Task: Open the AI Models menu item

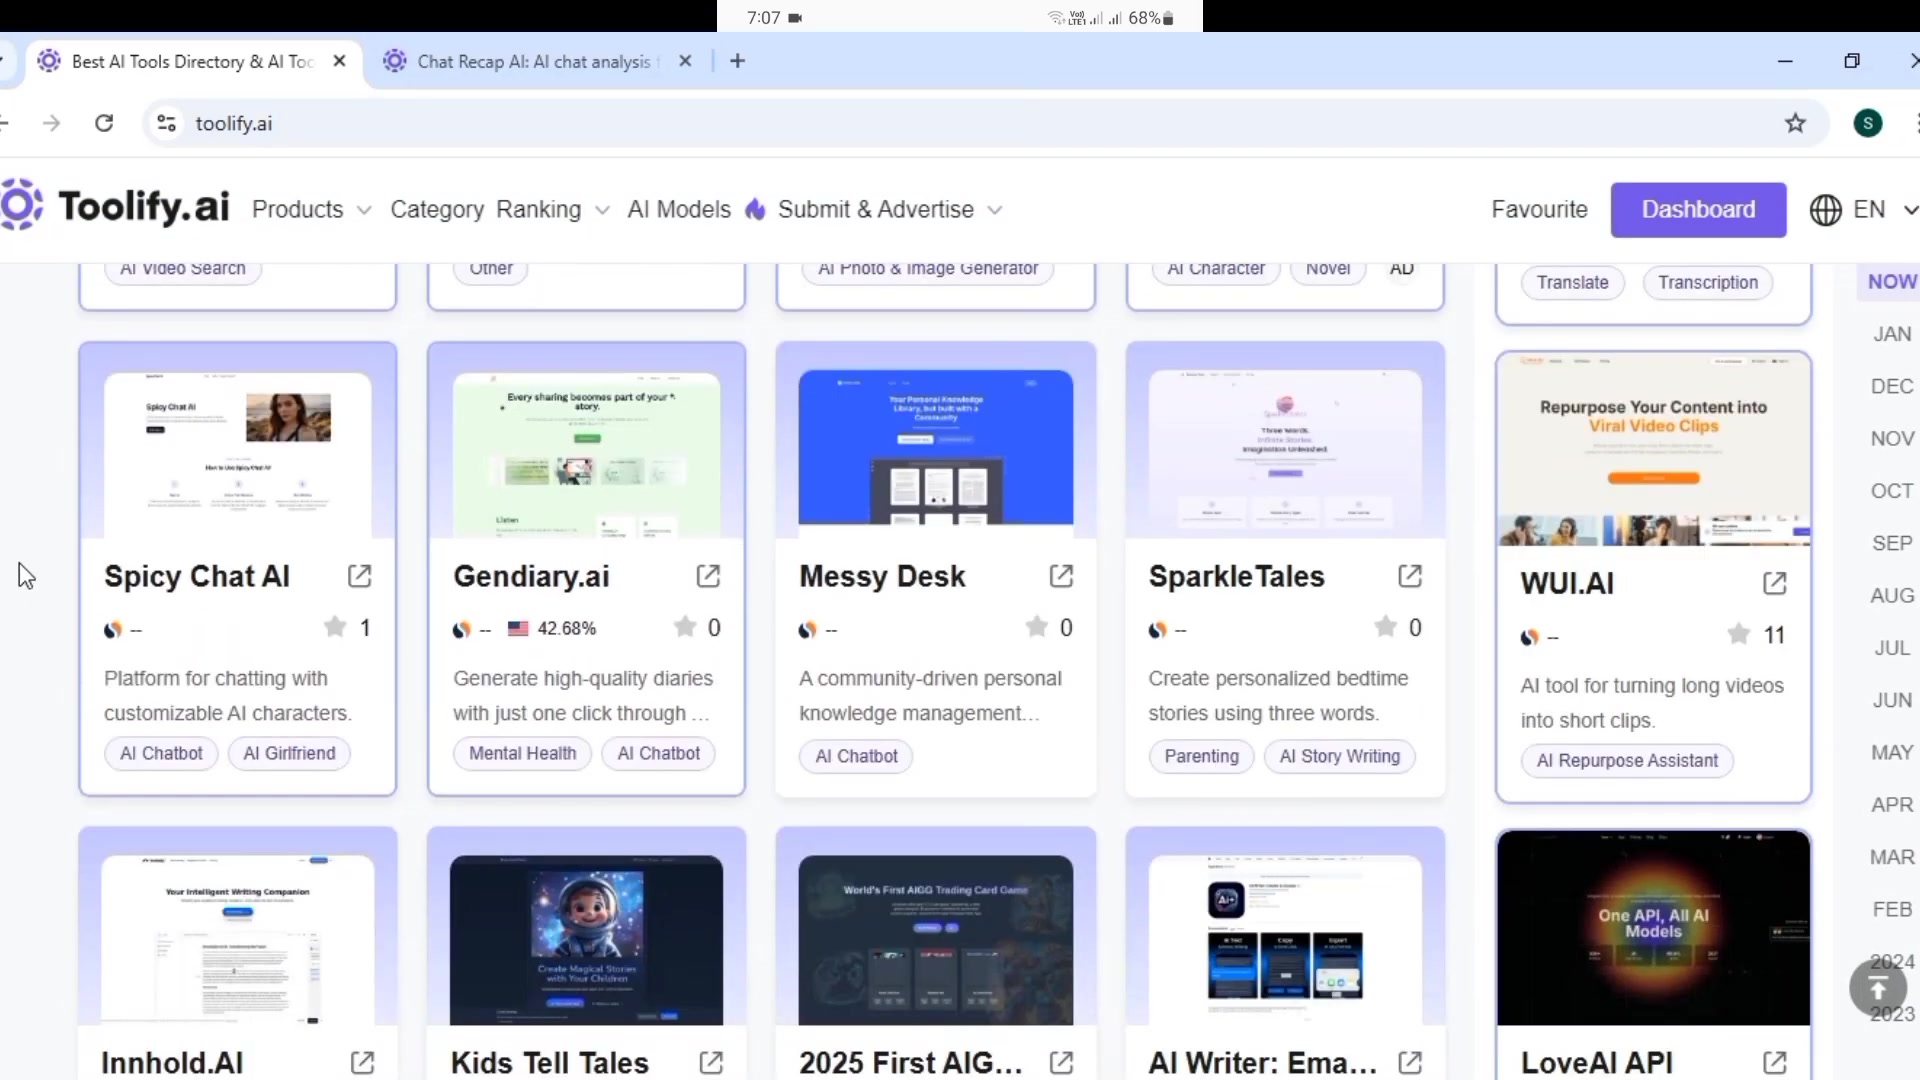Action: pyautogui.click(x=679, y=209)
